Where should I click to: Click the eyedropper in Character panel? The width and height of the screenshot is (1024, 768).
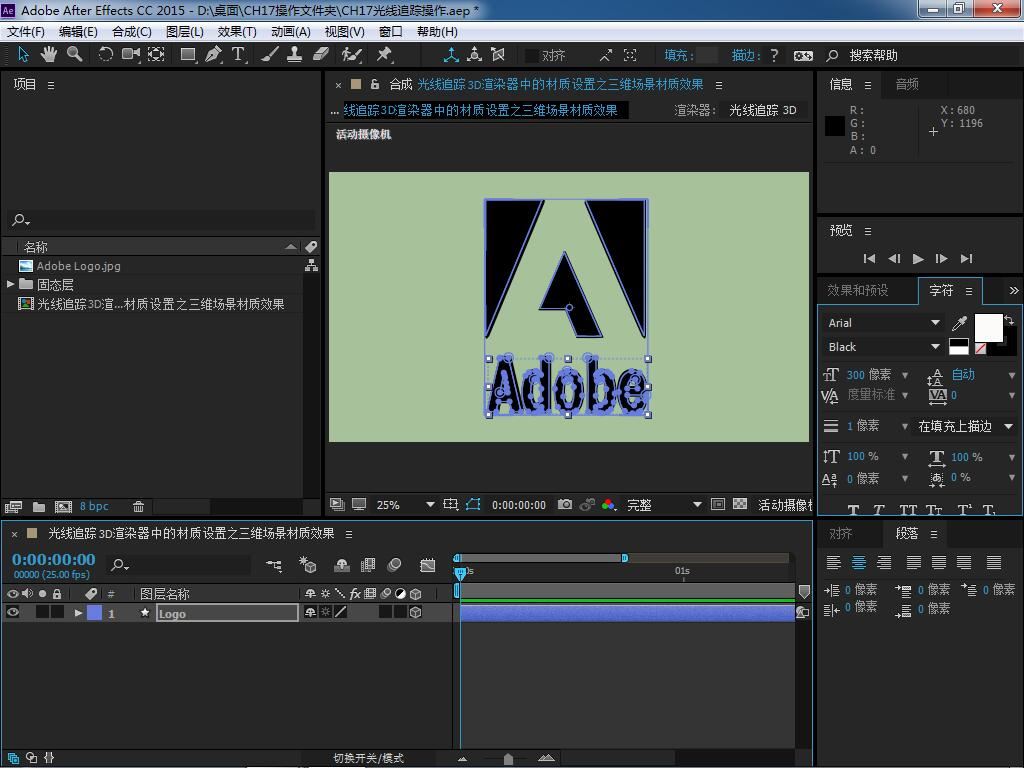(959, 323)
